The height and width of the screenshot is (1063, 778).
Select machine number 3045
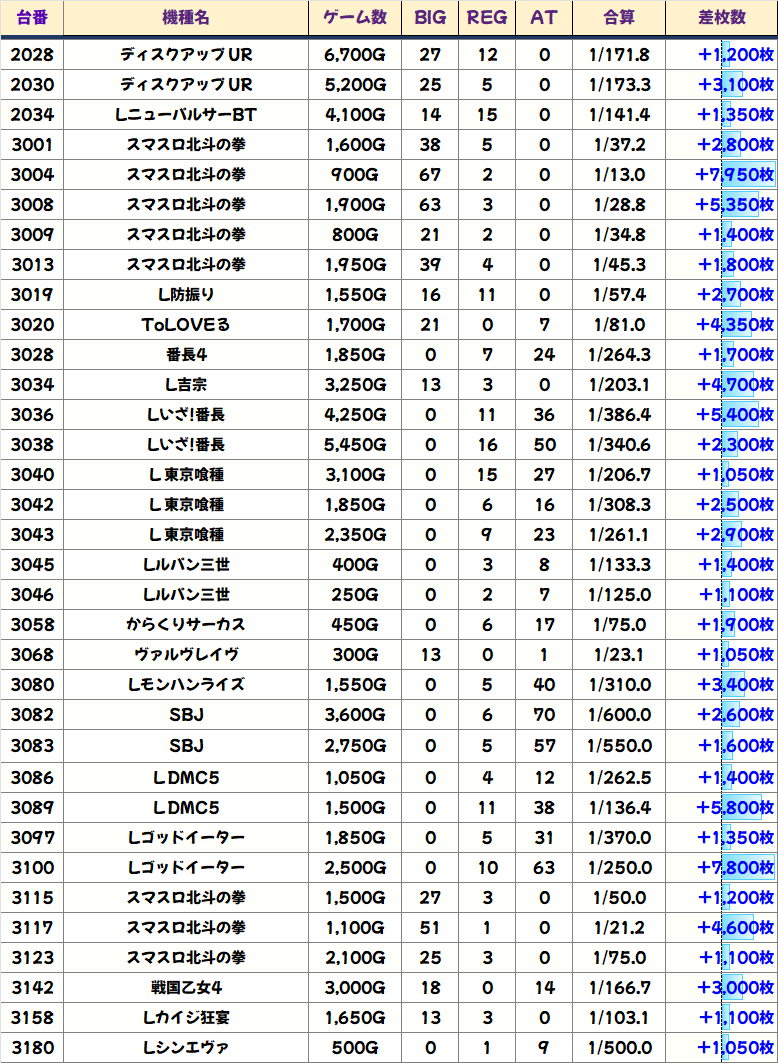pos(32,564)
